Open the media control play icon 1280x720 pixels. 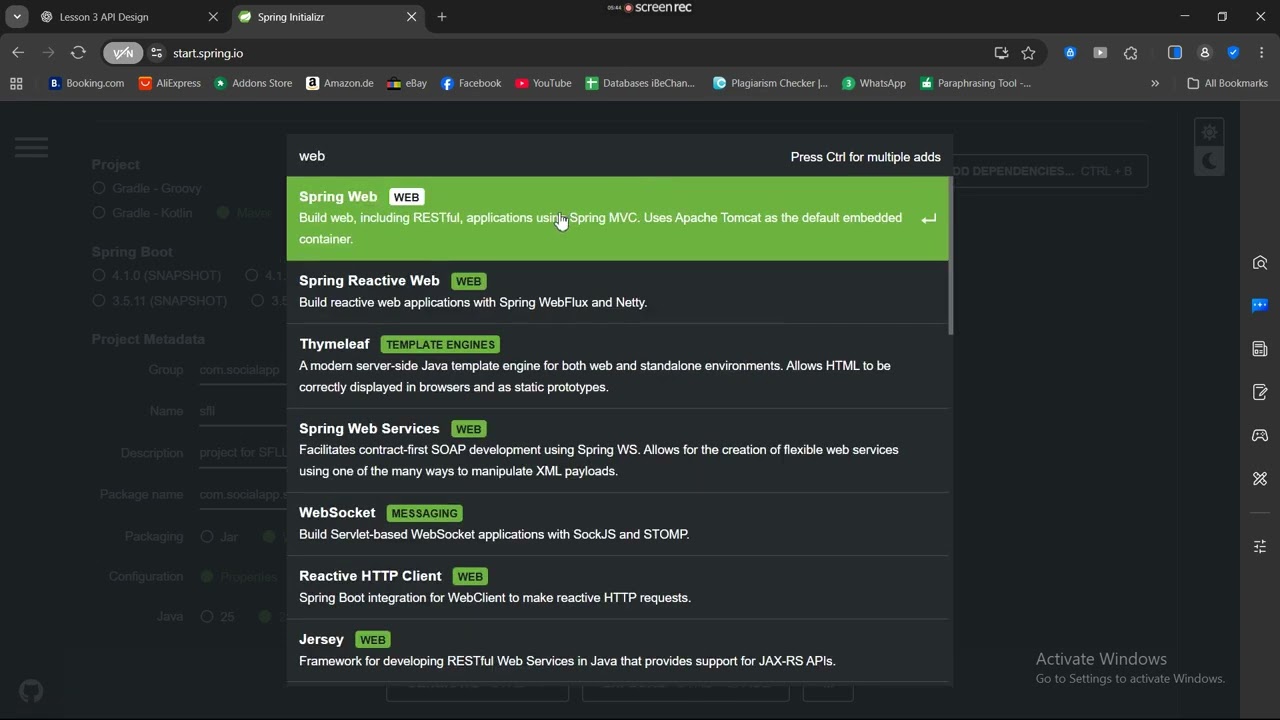(x=1100, y=53)
